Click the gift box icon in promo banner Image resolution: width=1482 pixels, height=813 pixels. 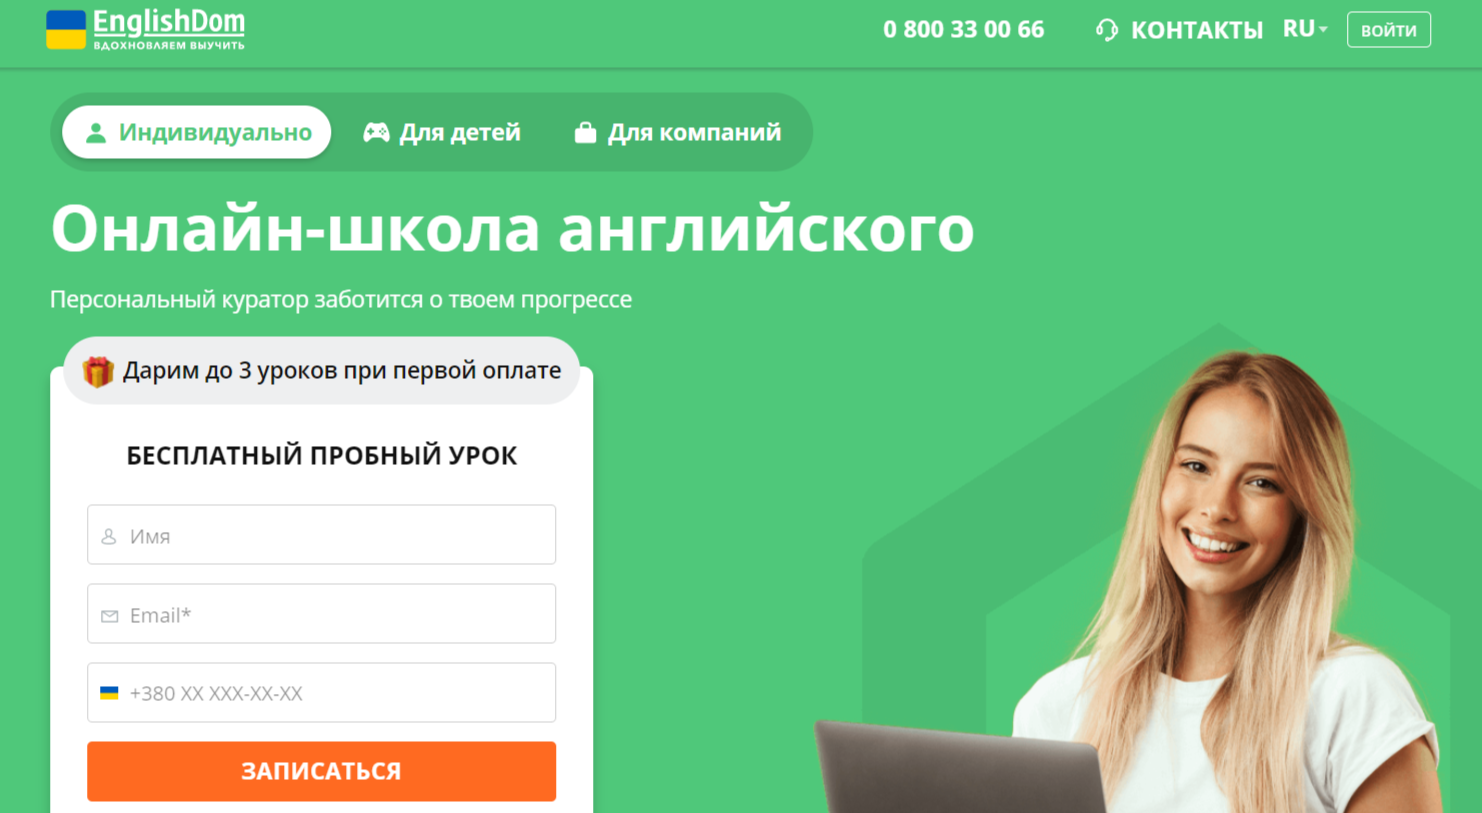(98, 371)
